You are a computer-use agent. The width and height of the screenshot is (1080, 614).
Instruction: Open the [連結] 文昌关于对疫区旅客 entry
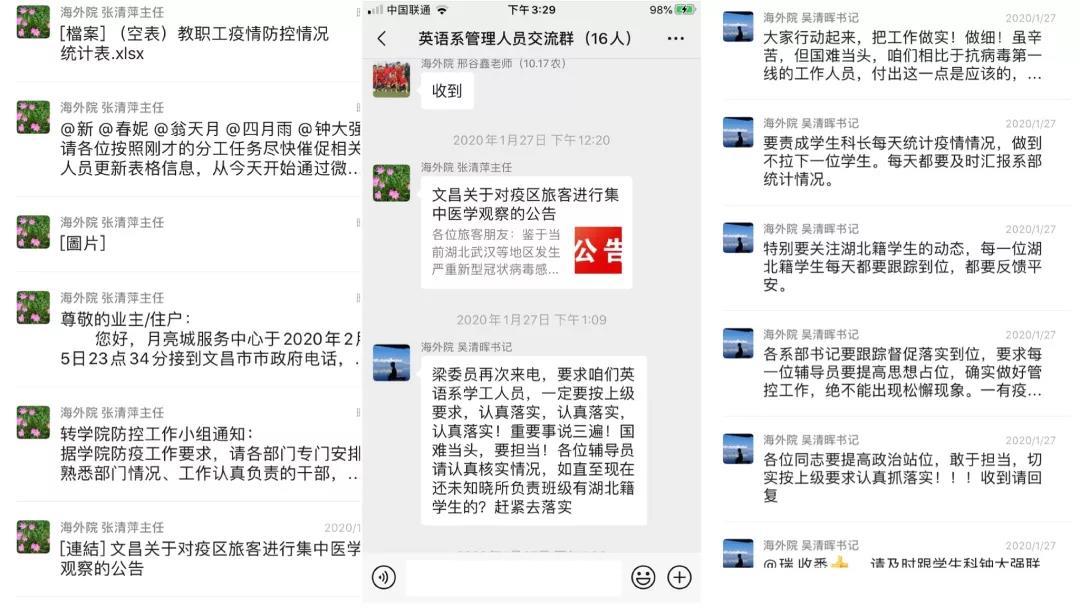[x=187, y=549]
